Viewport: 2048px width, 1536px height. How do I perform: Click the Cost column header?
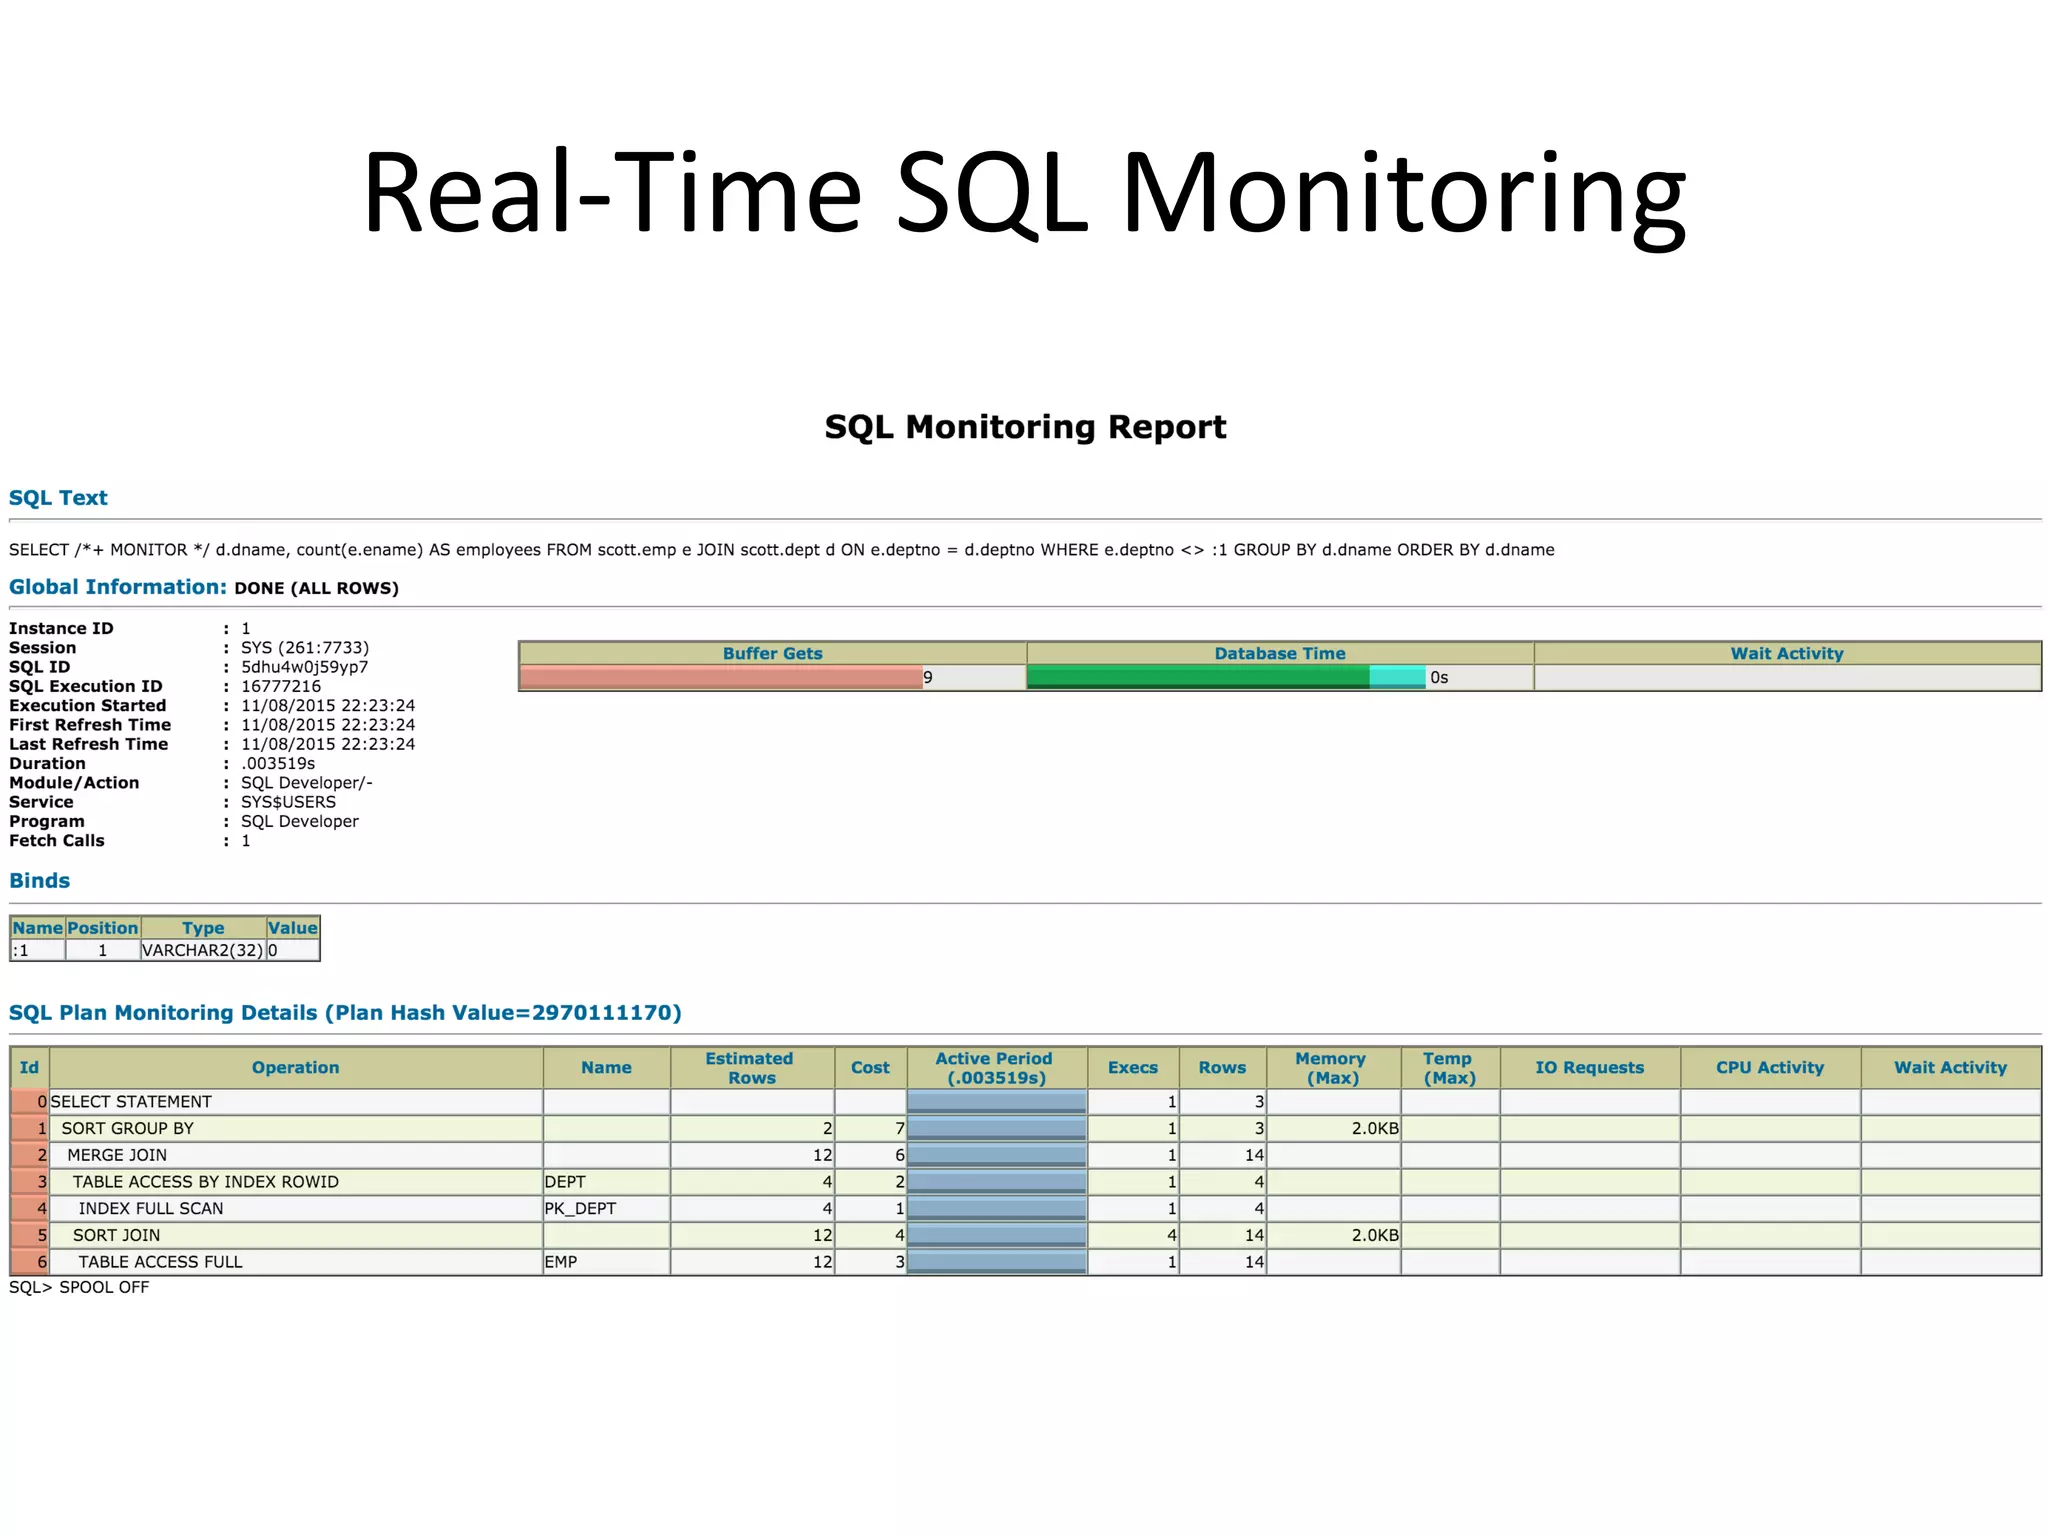click(870, 1068)
